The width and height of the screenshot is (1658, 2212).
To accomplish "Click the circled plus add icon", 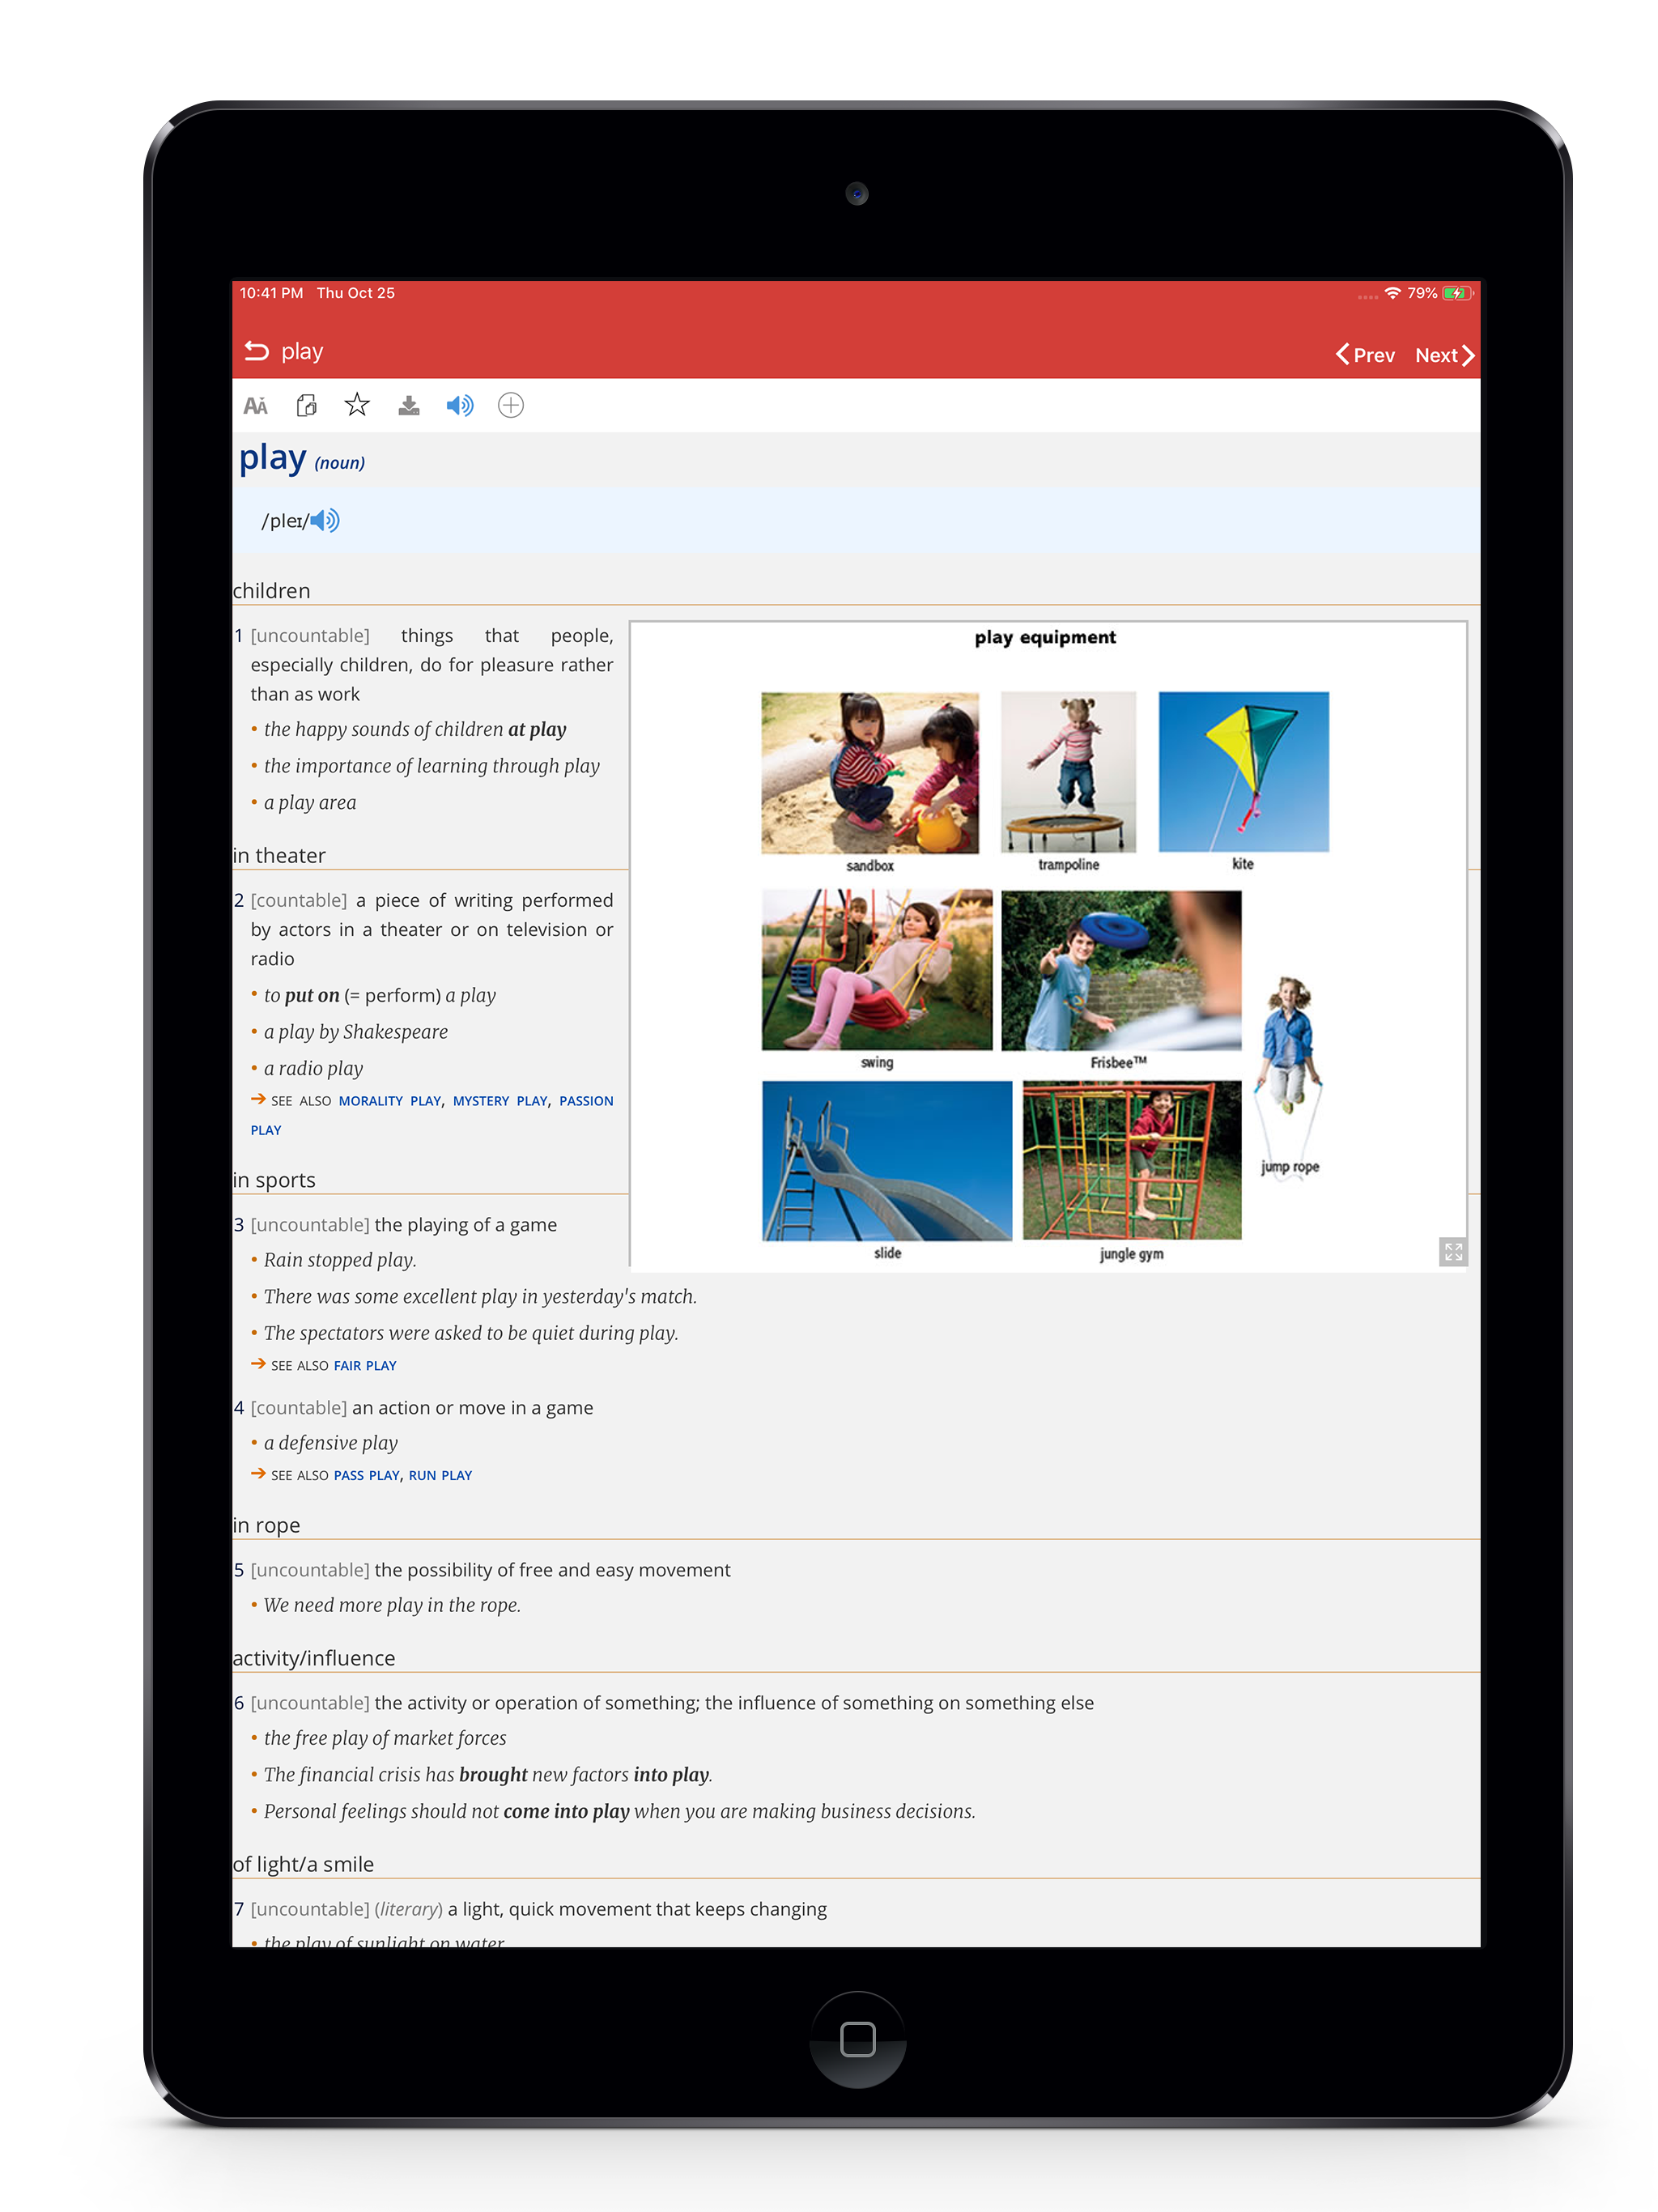I will [510, 405].
